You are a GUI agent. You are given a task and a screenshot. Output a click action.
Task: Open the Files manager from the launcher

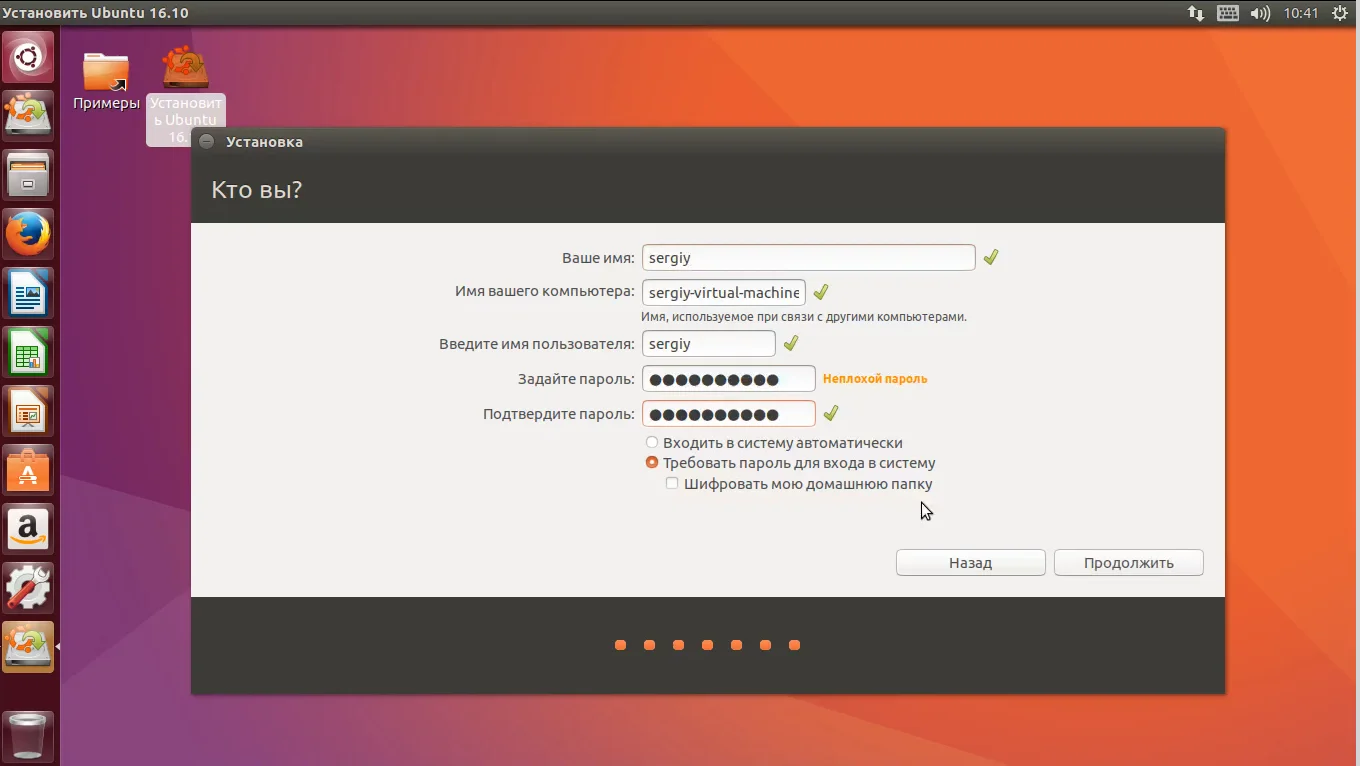click(x=28, y=175)
